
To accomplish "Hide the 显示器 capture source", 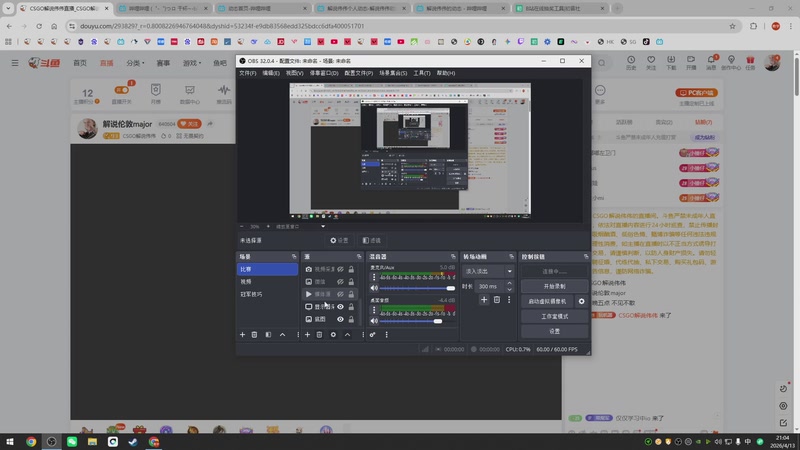I will [x=340, y=307].
